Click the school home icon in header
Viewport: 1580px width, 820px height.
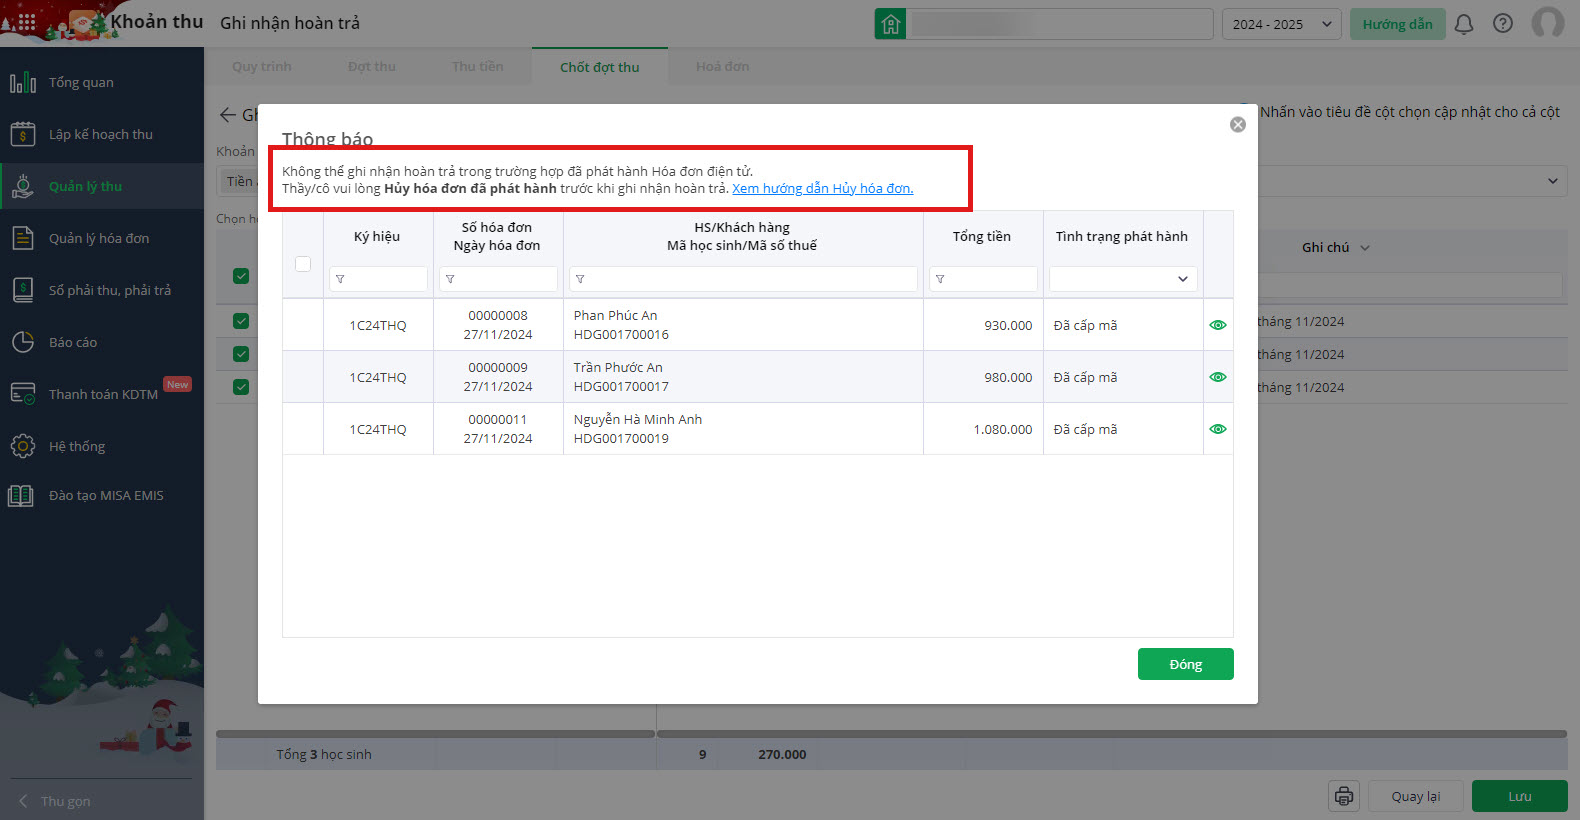(x=890, y=24)
